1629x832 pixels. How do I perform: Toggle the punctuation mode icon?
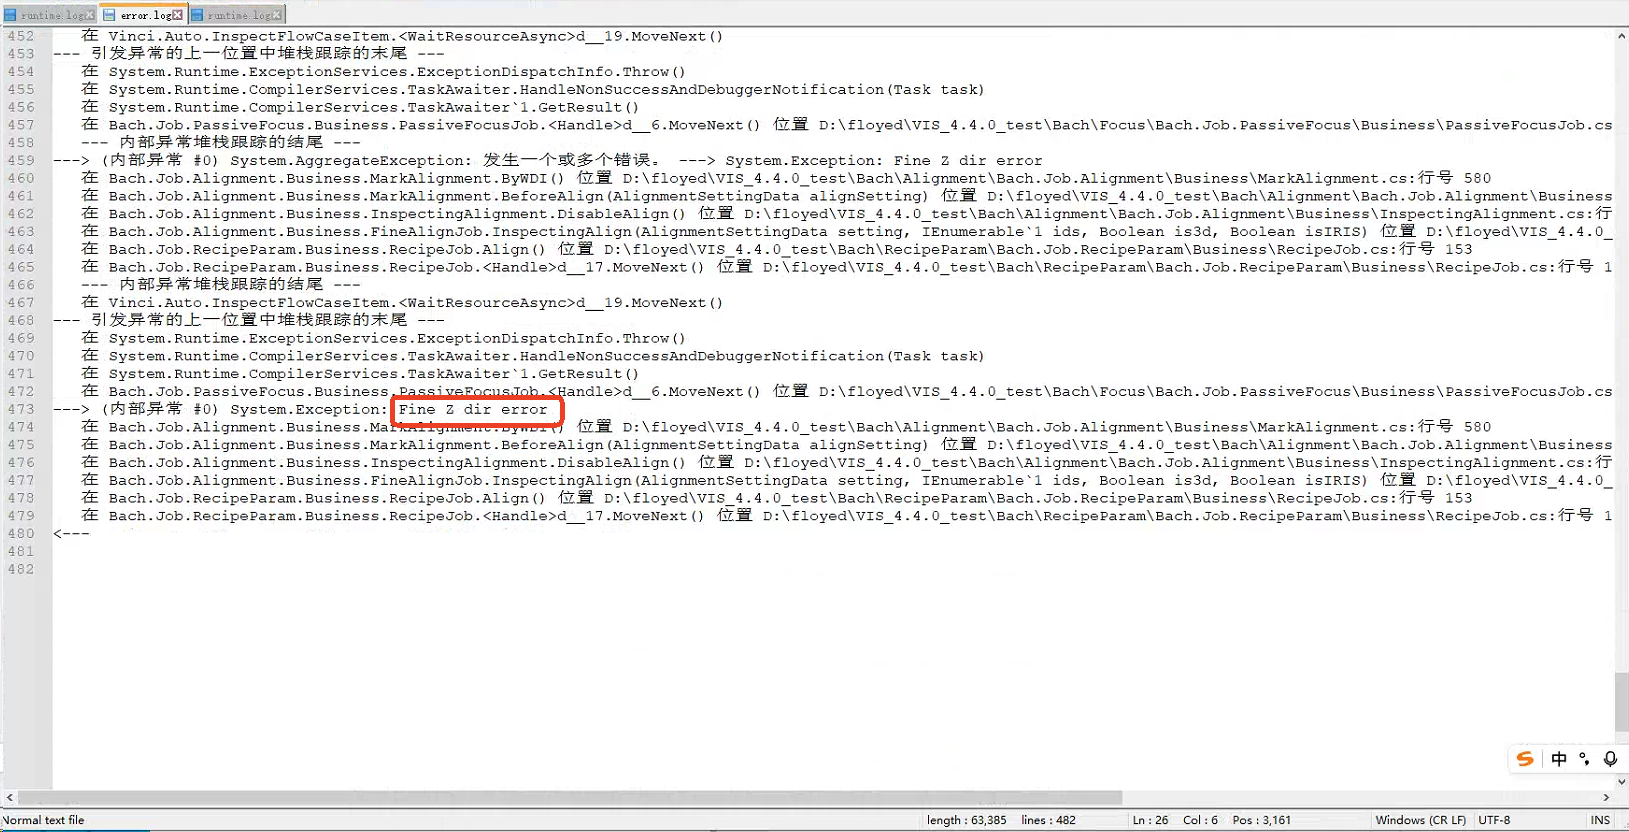[1584, 759]
